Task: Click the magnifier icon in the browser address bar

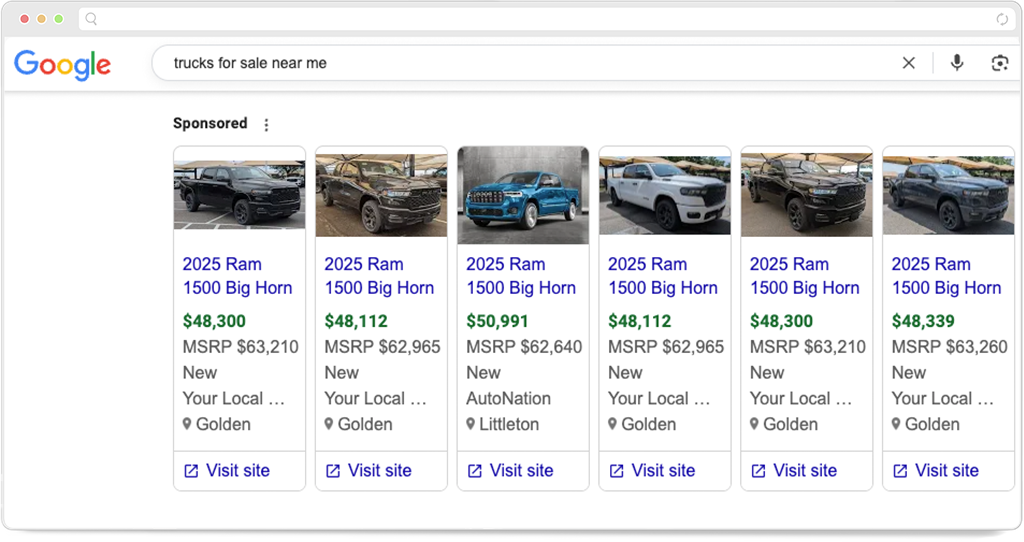Action: [x=91, y=19]
